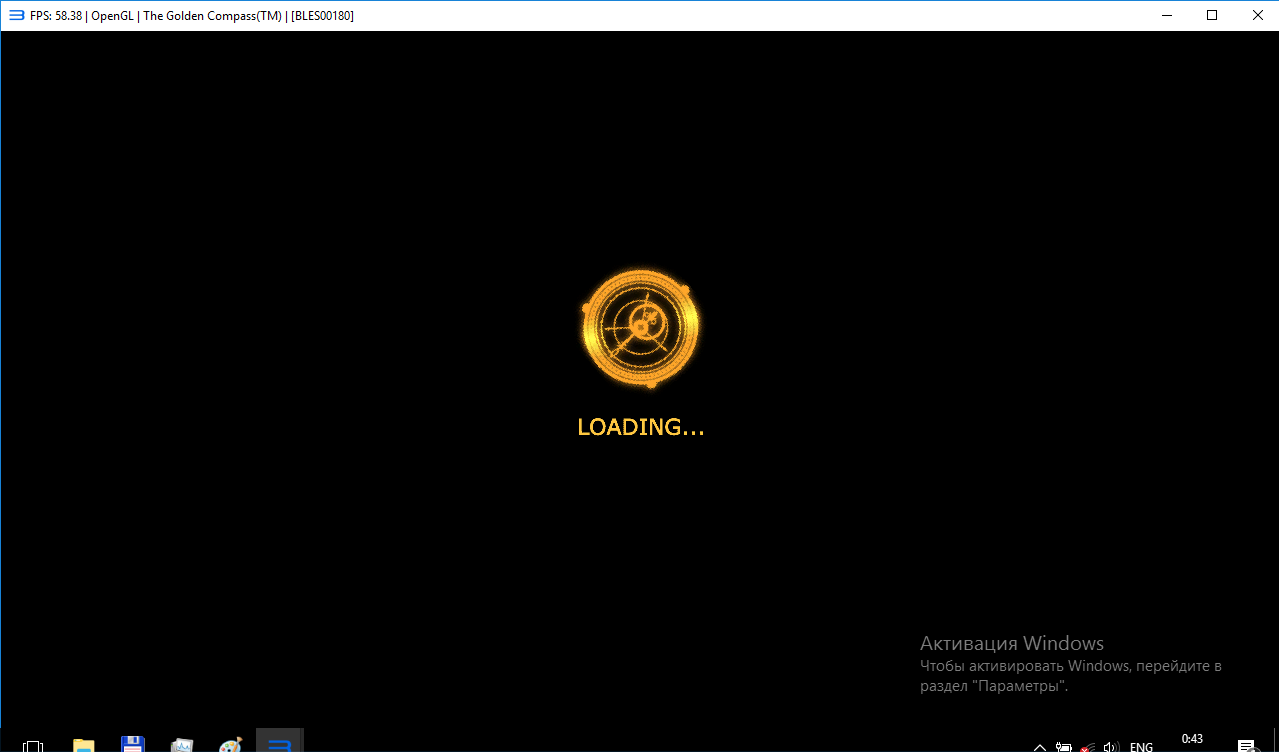Close the Golden Compass game window

coord(1256,15)
